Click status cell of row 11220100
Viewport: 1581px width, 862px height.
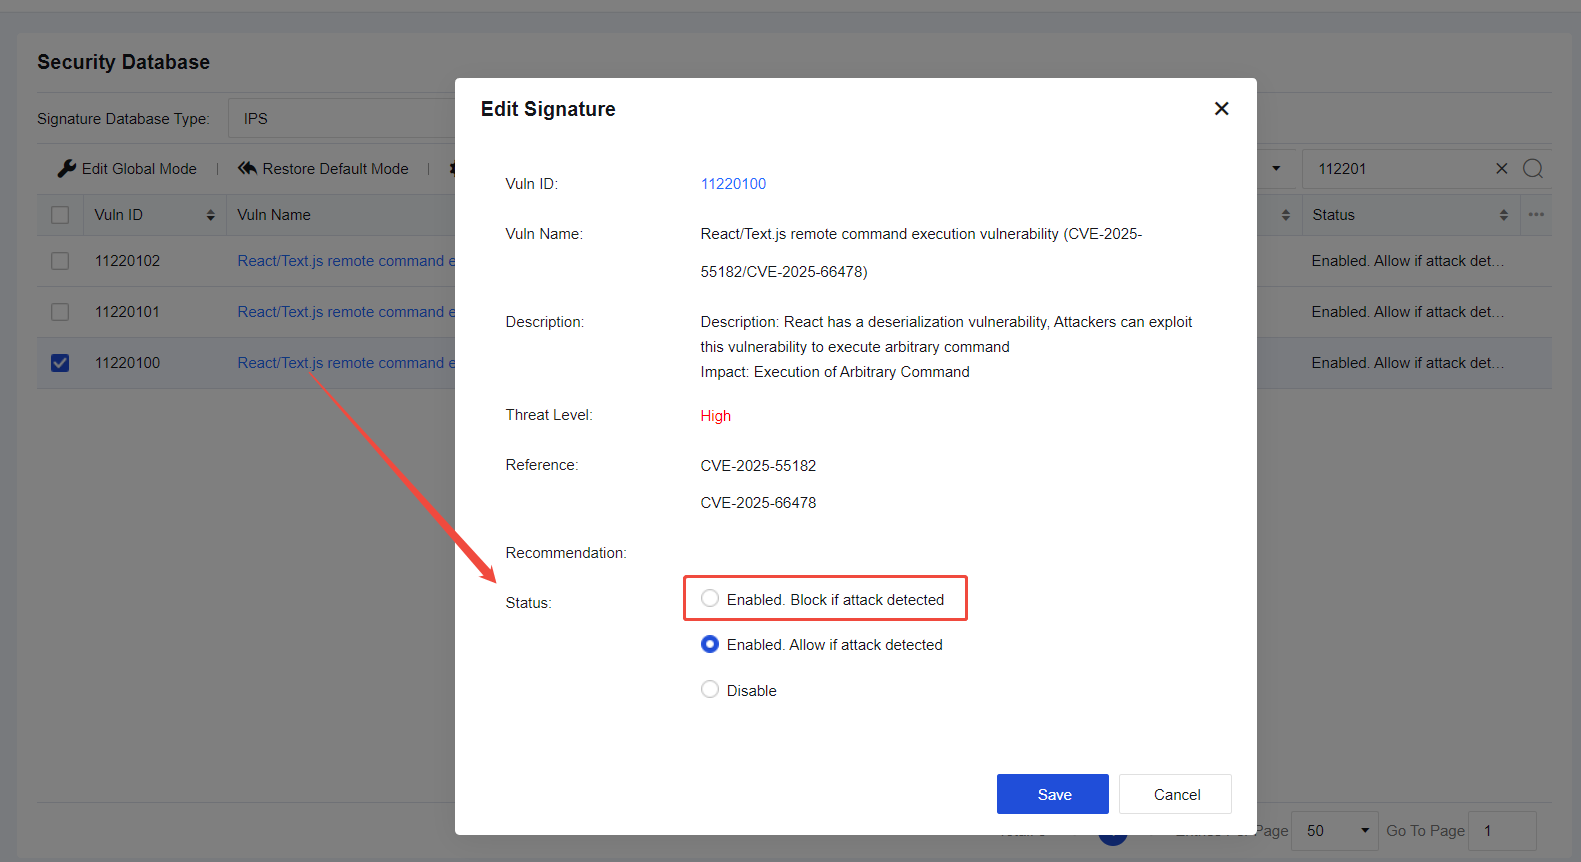(1408, 363)
